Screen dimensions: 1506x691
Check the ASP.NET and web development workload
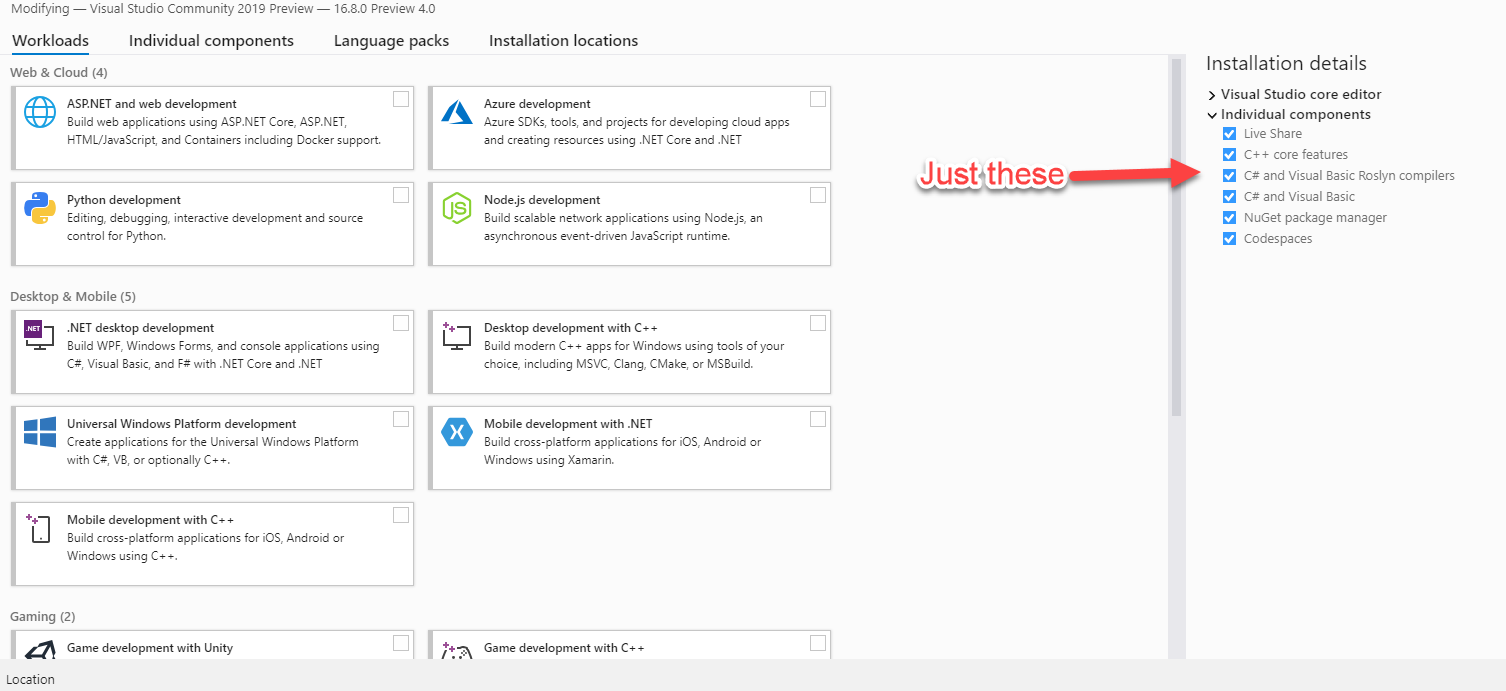(x=401, y=99)
